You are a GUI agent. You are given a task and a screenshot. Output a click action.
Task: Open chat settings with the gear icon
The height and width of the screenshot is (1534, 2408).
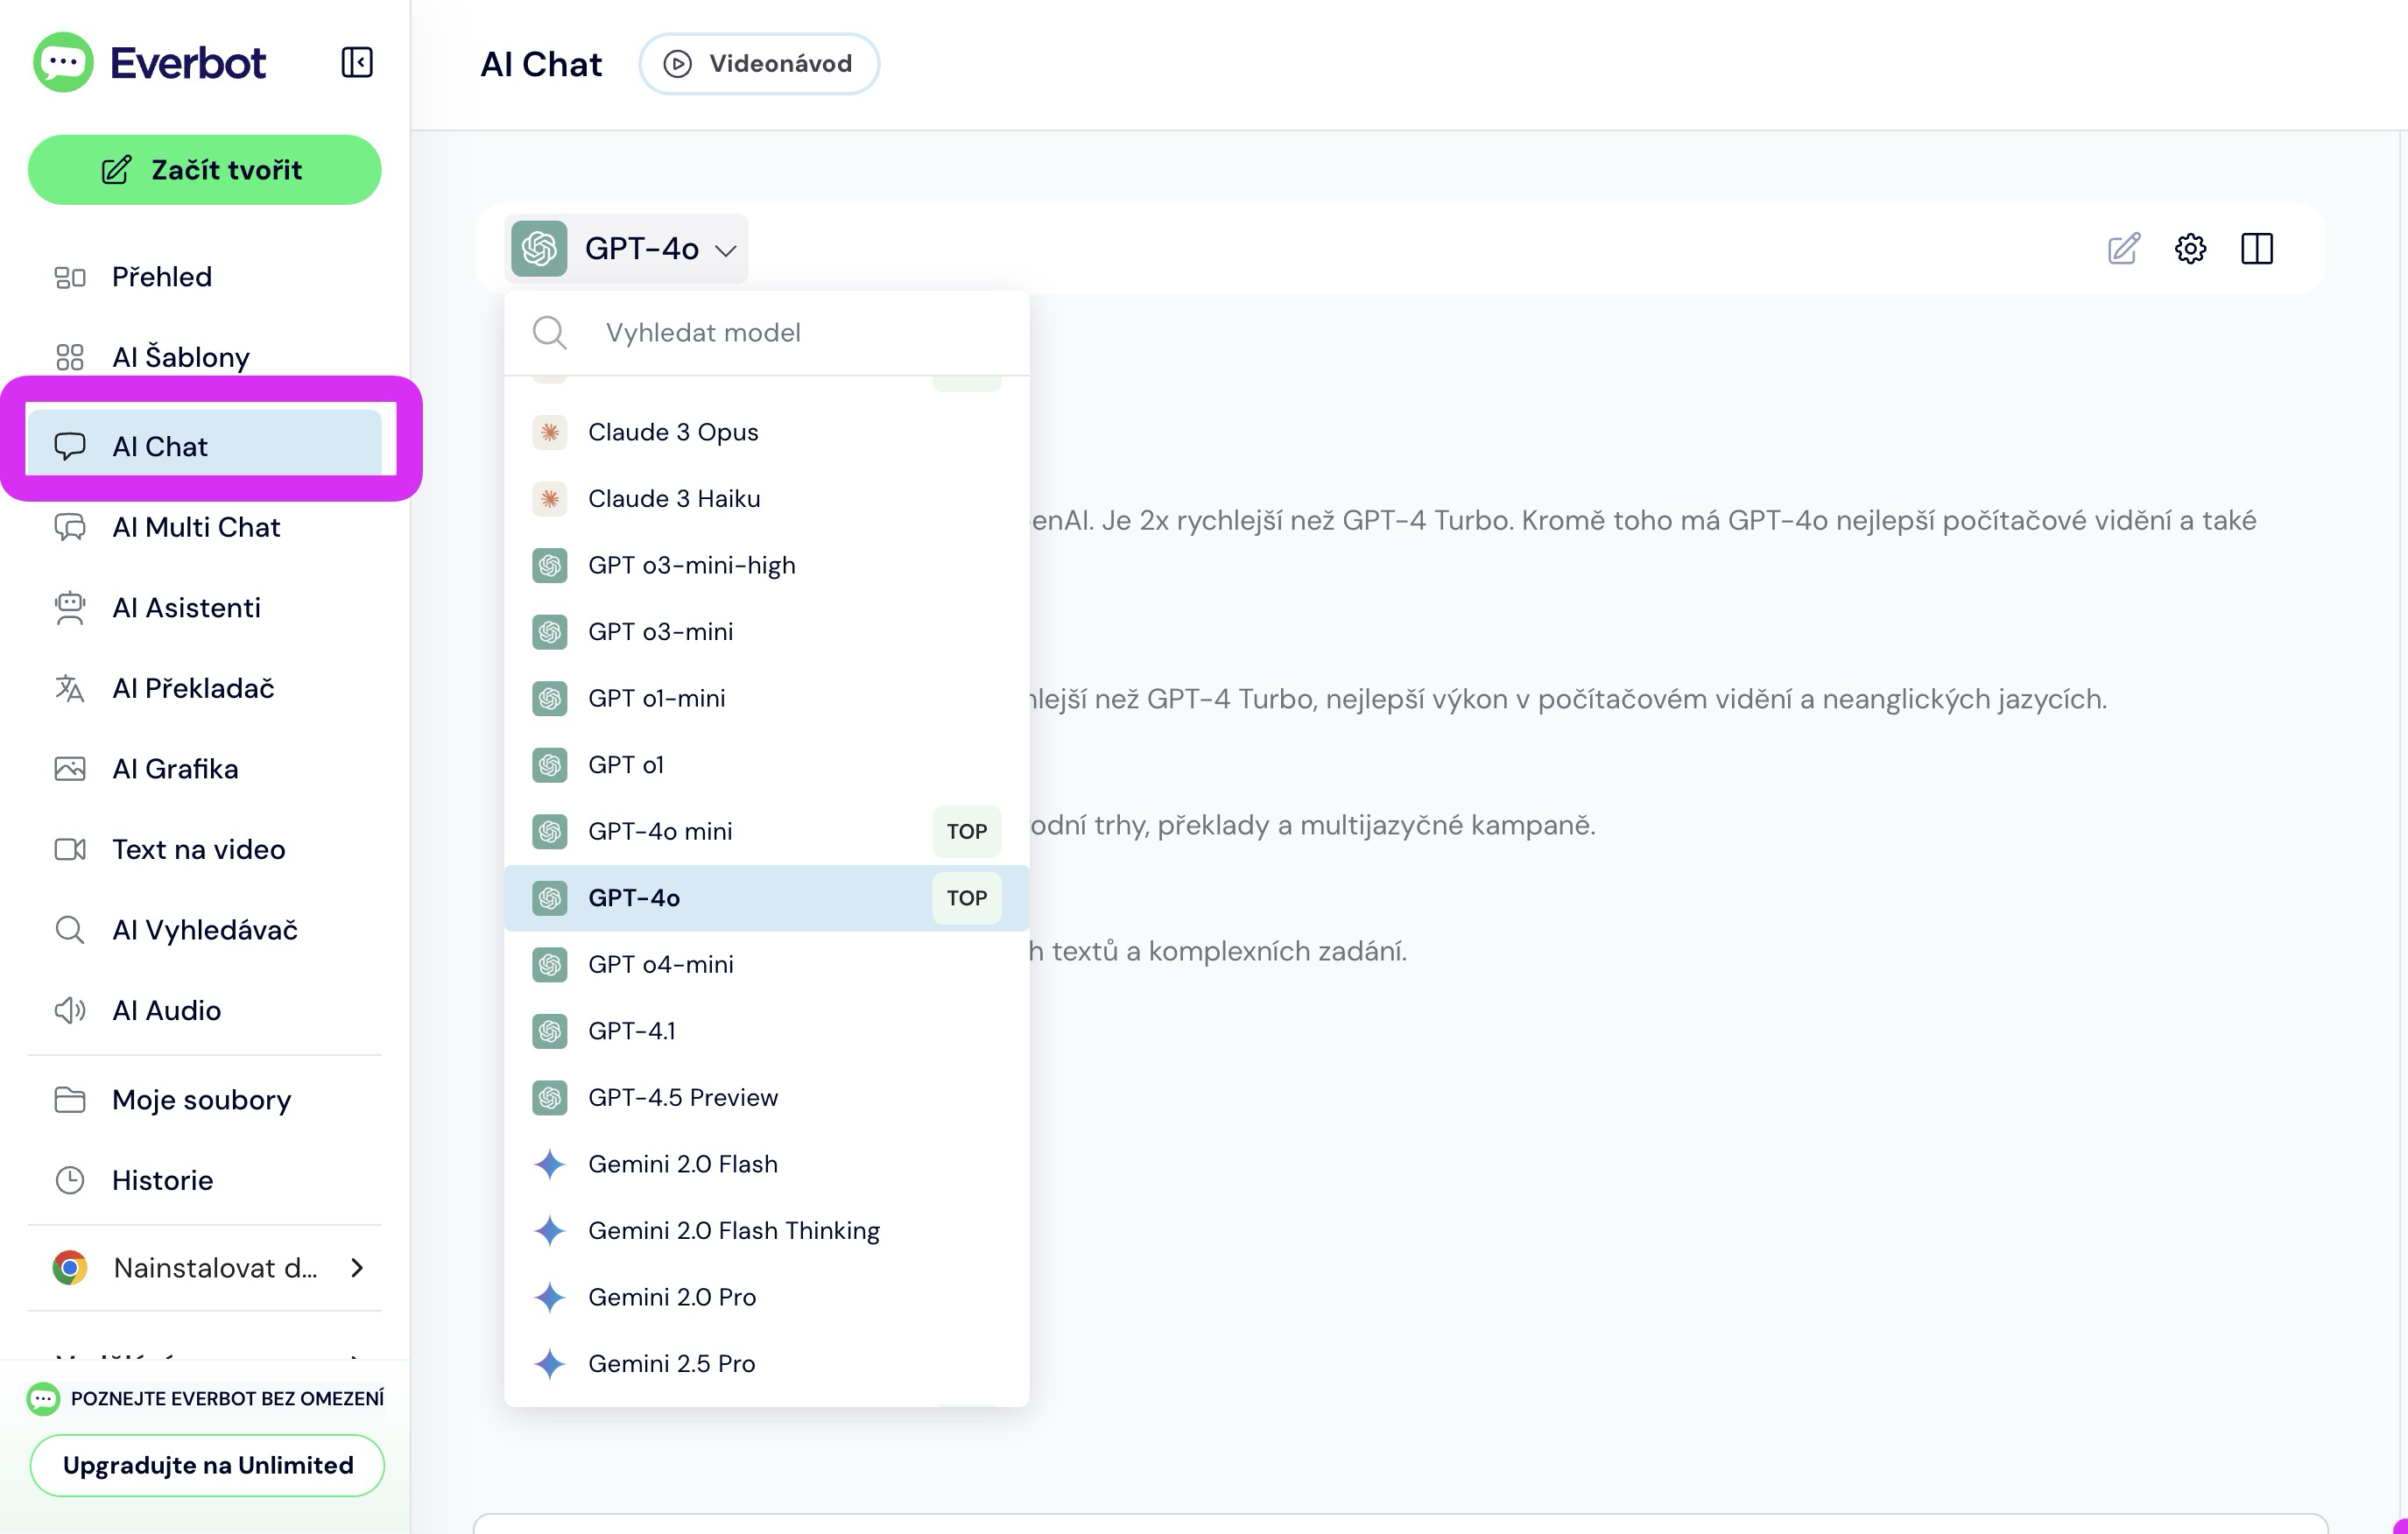[2190, 248]
